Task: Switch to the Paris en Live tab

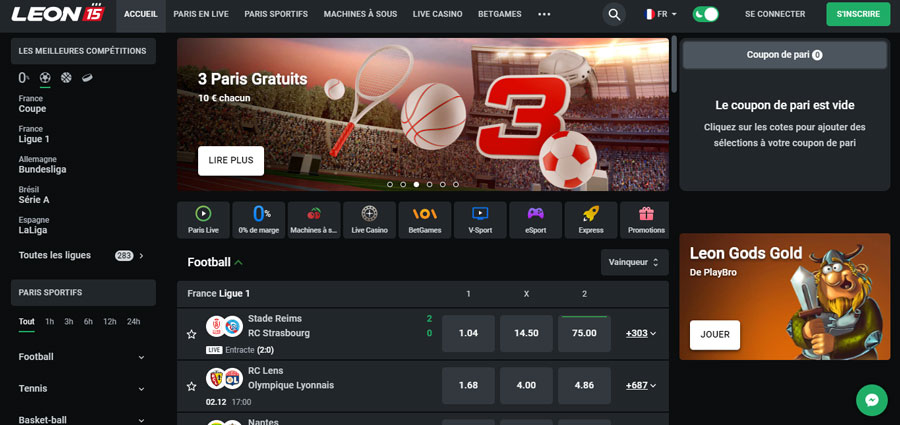Action: pos(201,14)
